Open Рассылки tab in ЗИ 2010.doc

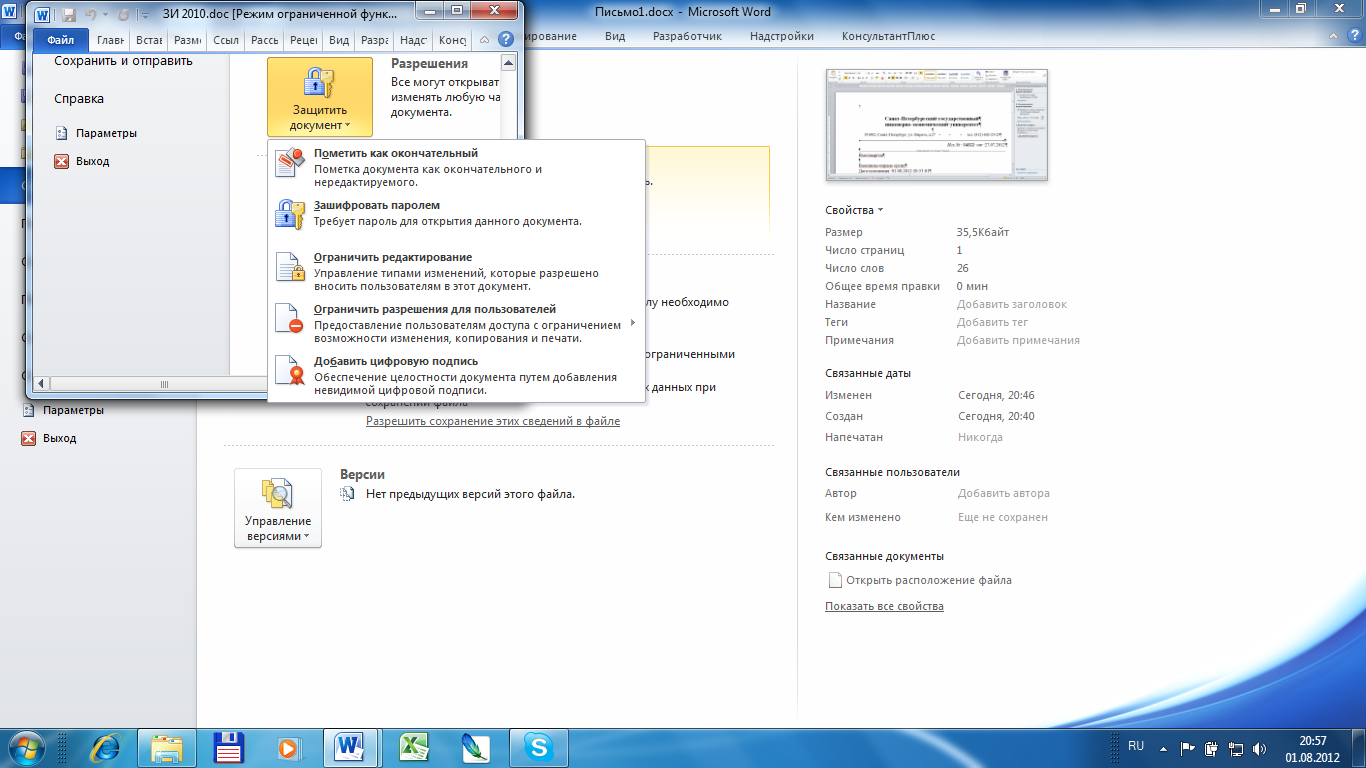pos(264,40)
